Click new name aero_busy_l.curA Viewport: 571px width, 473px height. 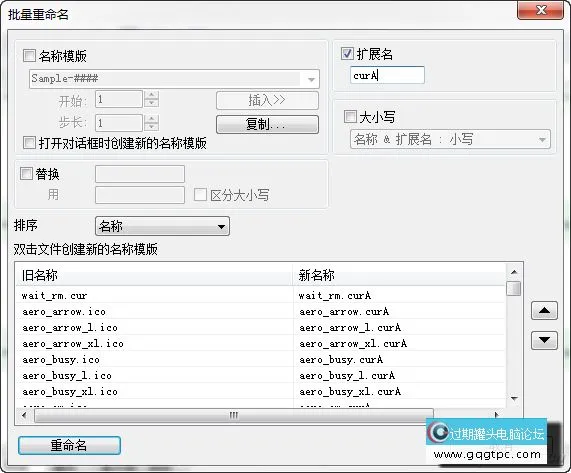347,375
